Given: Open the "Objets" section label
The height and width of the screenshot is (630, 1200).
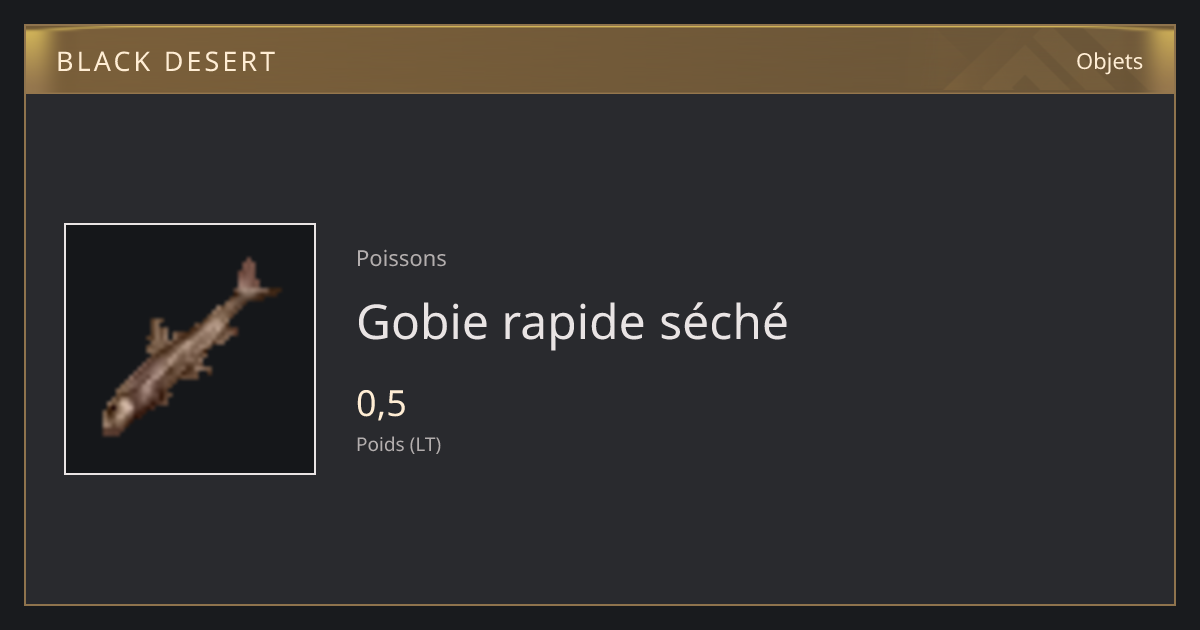Looking at the screenshot, I should tap(1109, 61).
